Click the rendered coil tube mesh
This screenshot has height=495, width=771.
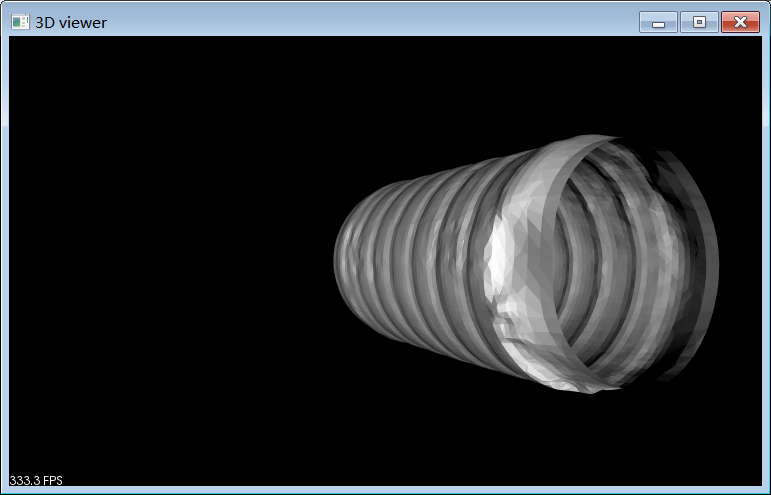pos(526,264)
